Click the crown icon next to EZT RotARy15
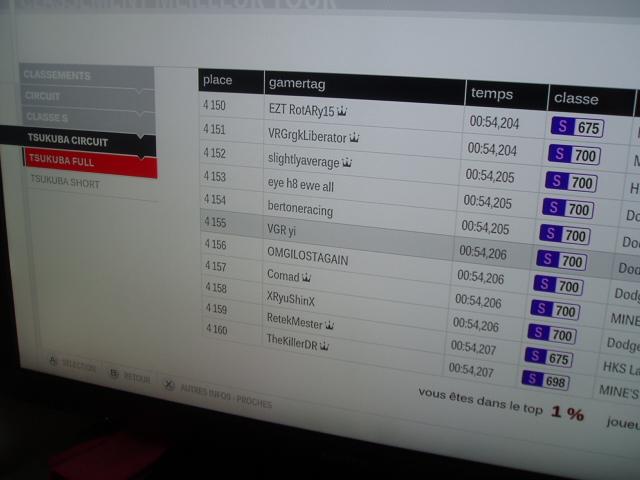The image size is (640, 480). click(x=342, y=110)
